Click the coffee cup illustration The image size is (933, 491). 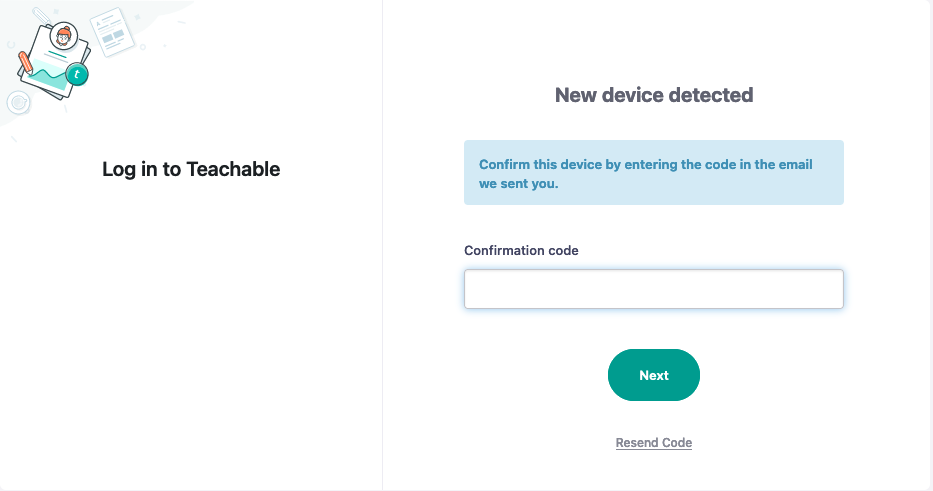[x=18, y=102]
